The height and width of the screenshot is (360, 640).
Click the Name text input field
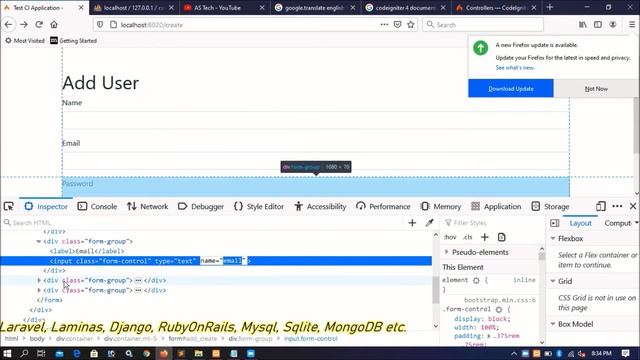(316, 120)
